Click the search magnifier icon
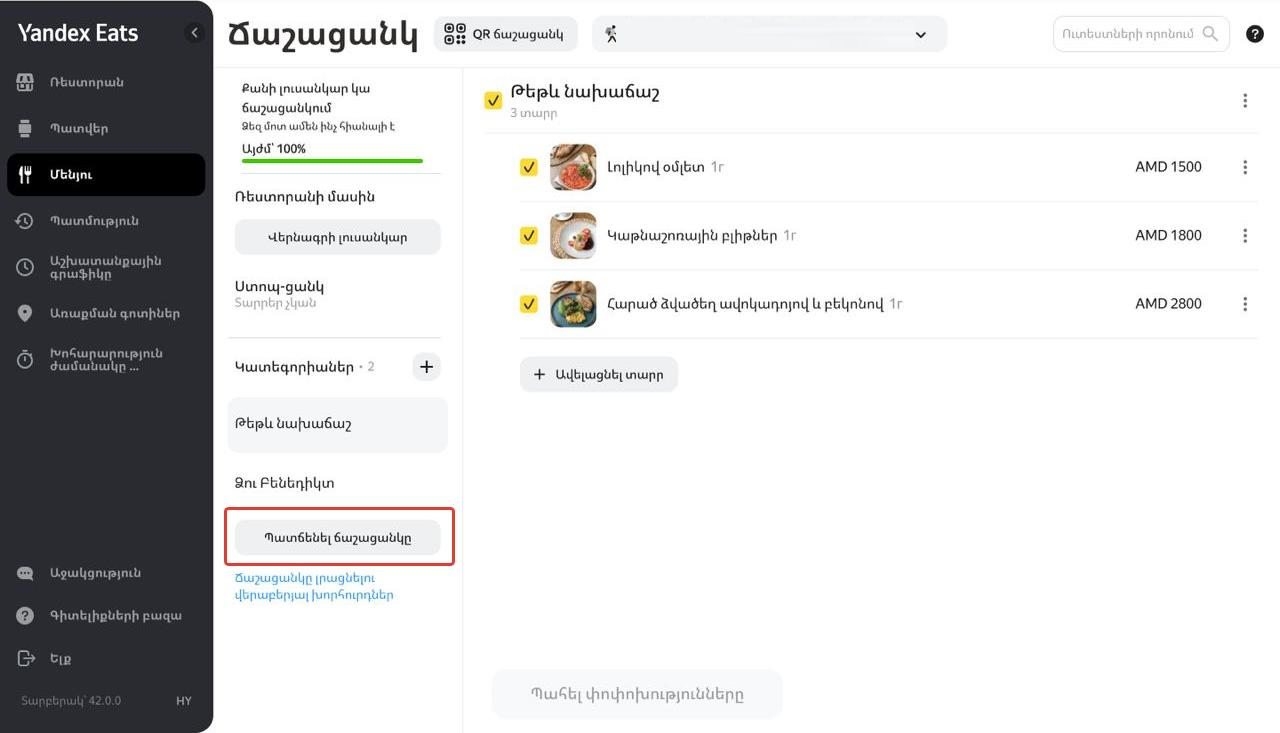 point(1211,34)
